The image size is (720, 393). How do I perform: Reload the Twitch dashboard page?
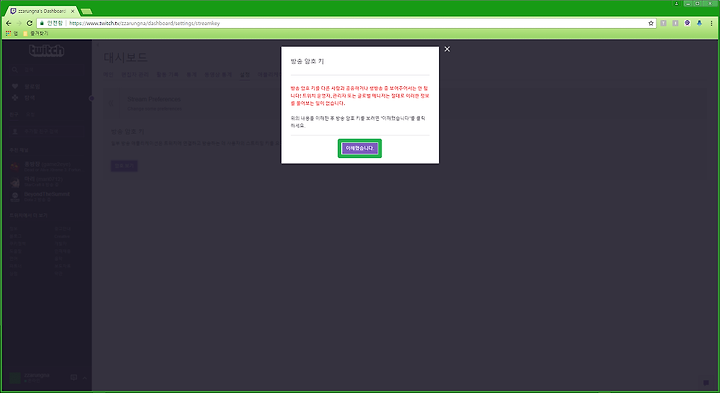29,23
